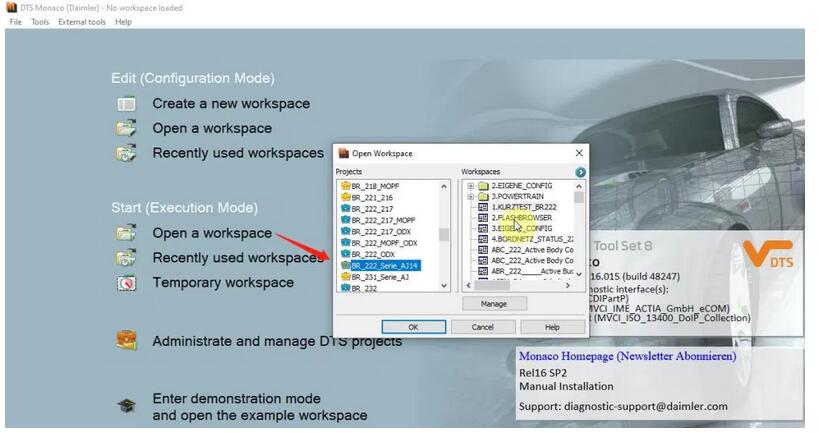Click the 3.POWERTRAIN folder icon
This screenshot has height=433, width=819.
click(483, 196)
